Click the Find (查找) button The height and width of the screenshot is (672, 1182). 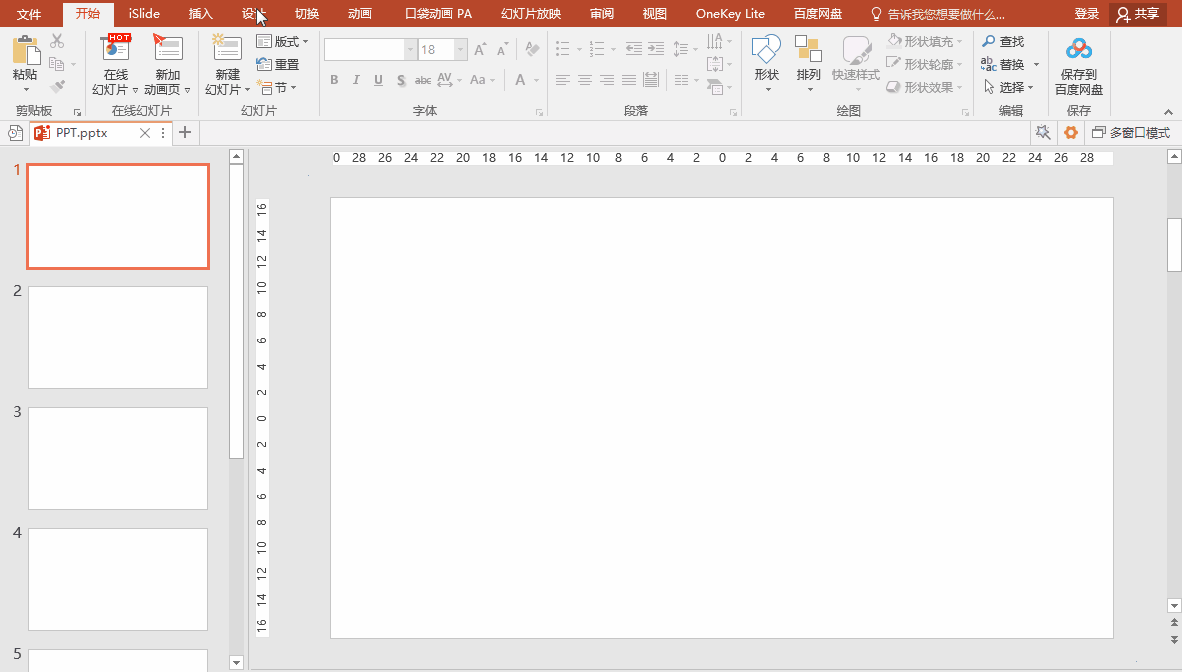[1003, 42]
